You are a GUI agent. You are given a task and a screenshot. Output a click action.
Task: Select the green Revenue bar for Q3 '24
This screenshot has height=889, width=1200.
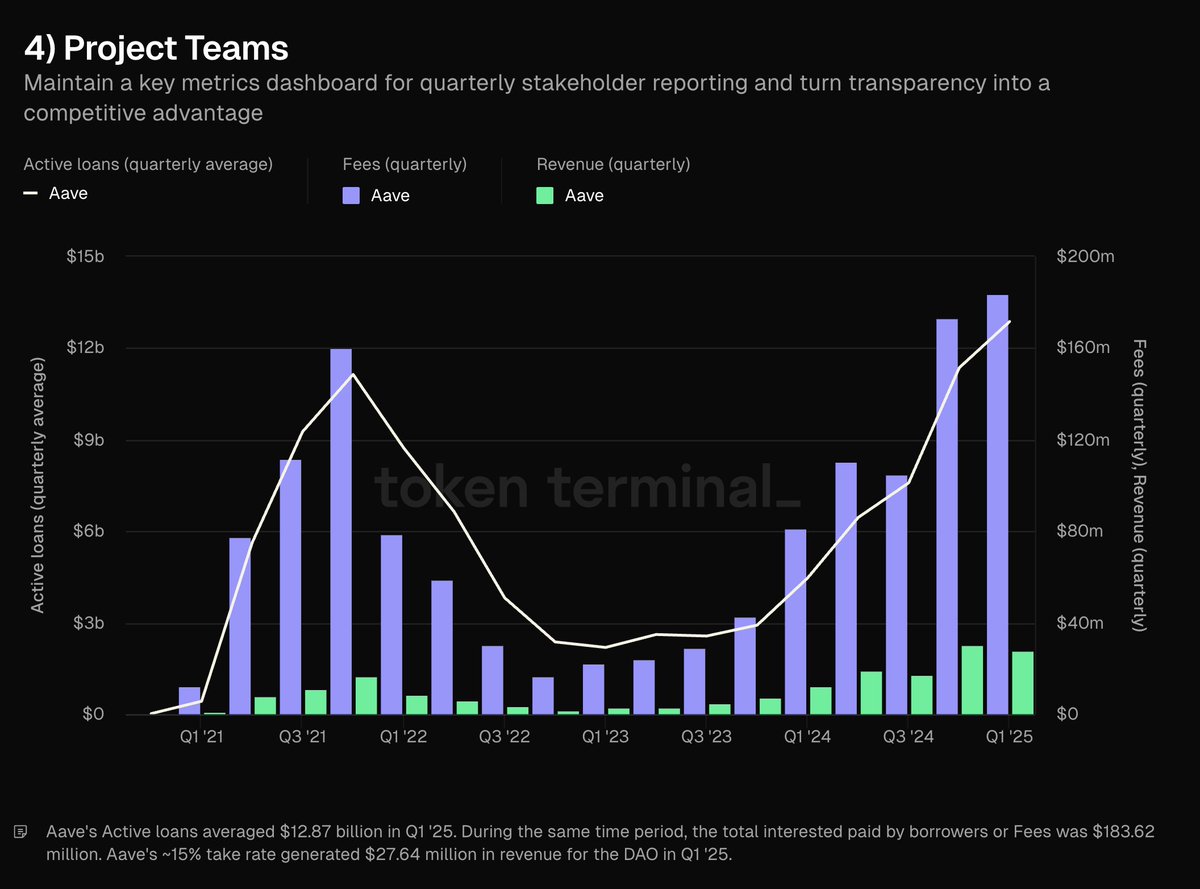click(921, 695)
